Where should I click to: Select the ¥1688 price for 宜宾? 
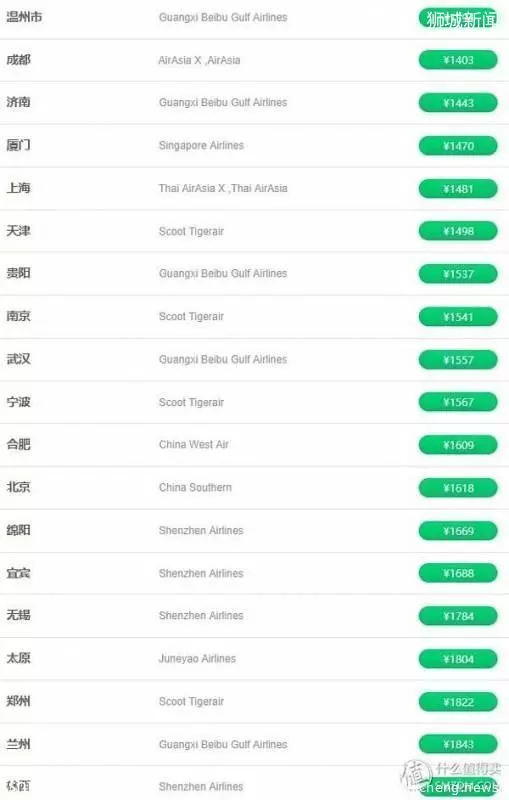[458, 573]
